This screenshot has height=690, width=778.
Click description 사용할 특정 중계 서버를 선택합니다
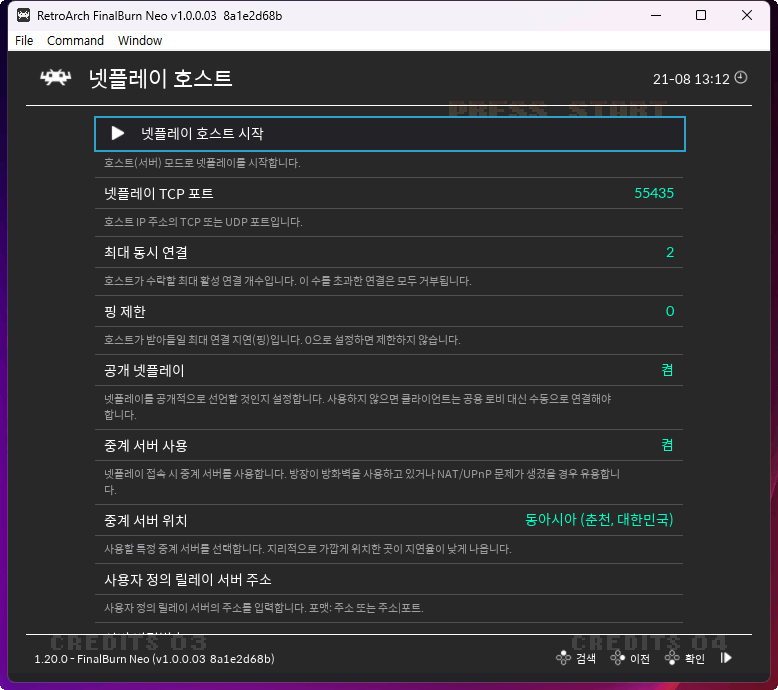308,549
